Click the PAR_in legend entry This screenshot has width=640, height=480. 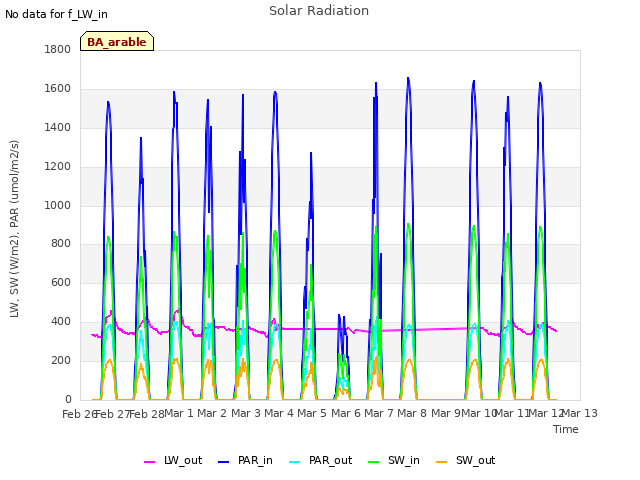[245, 460]
